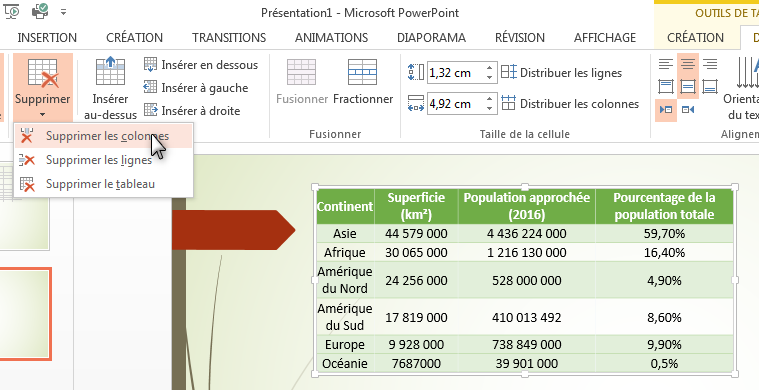Click Population approchée (2016) header cell
The image size is (759, 390).
pyautogui.click(x=527, y=207)
